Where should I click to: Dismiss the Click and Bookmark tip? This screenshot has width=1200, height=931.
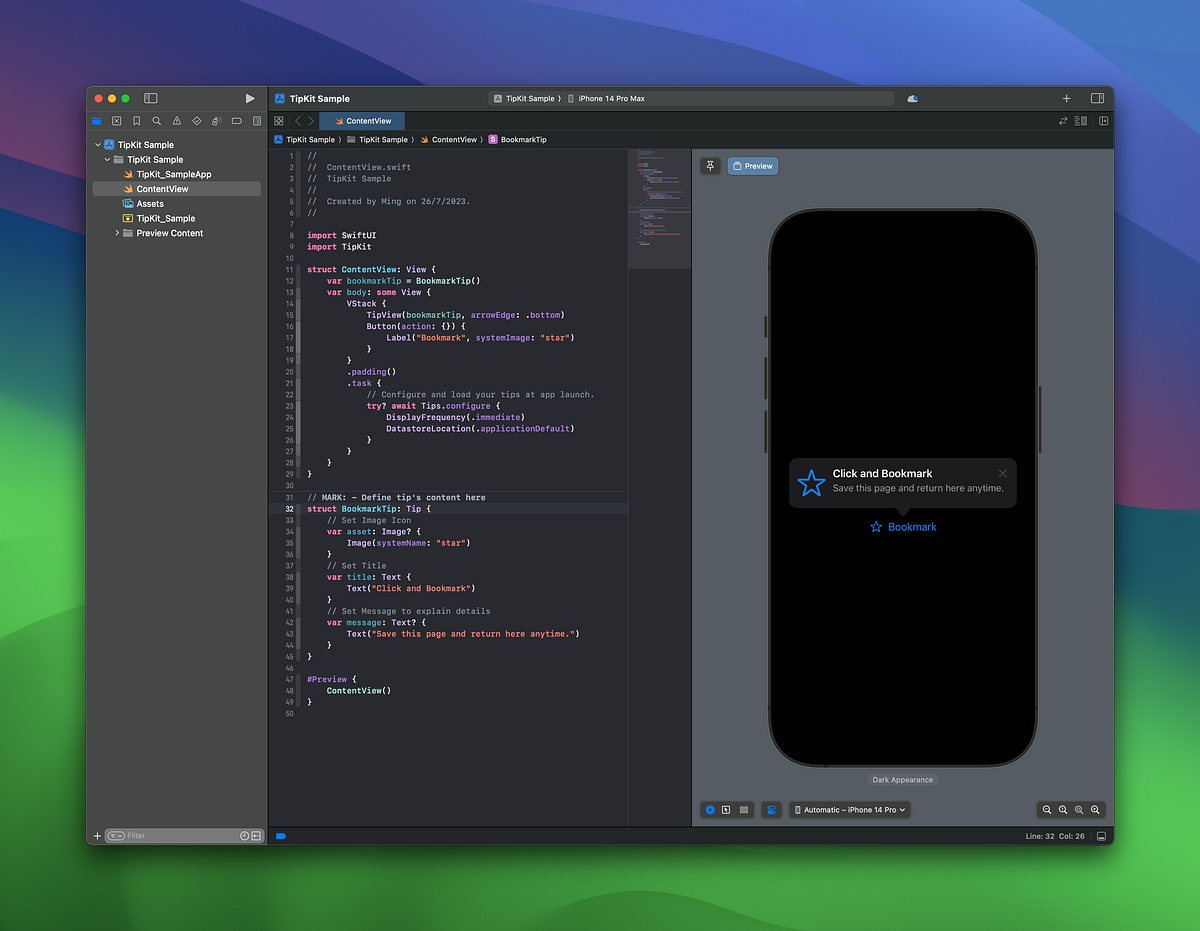tap(1002, 473)
